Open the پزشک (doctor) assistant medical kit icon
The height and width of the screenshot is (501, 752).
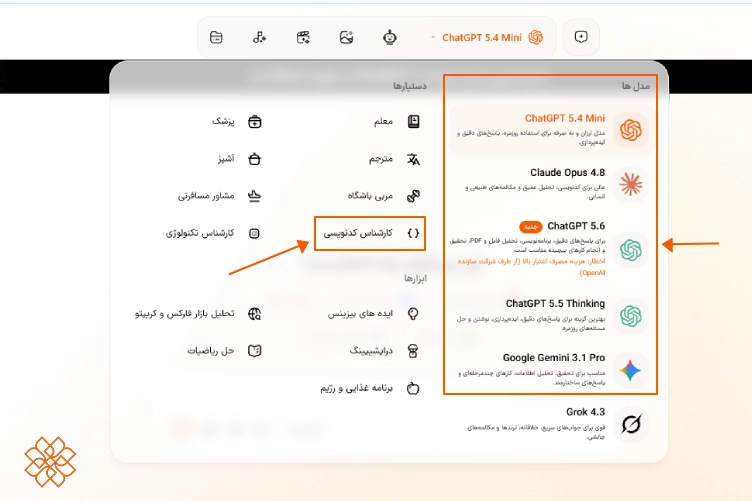pos(255,122)
